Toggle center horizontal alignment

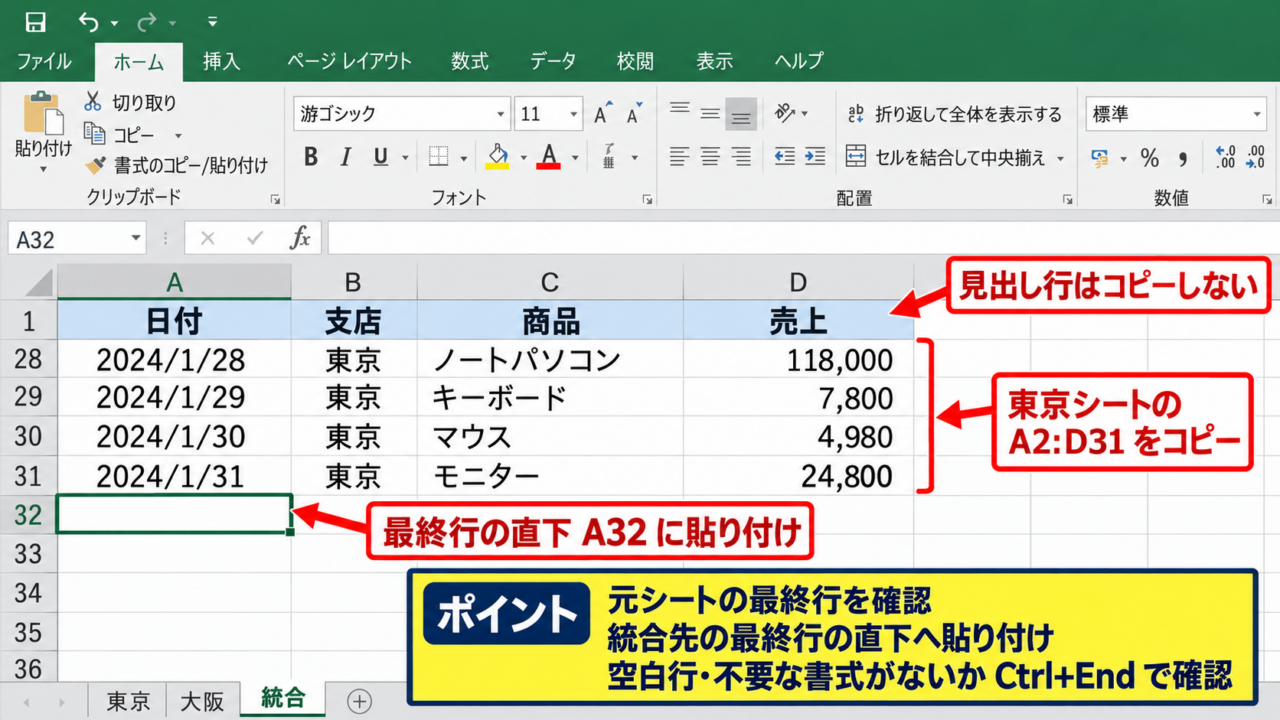point(710,156)
